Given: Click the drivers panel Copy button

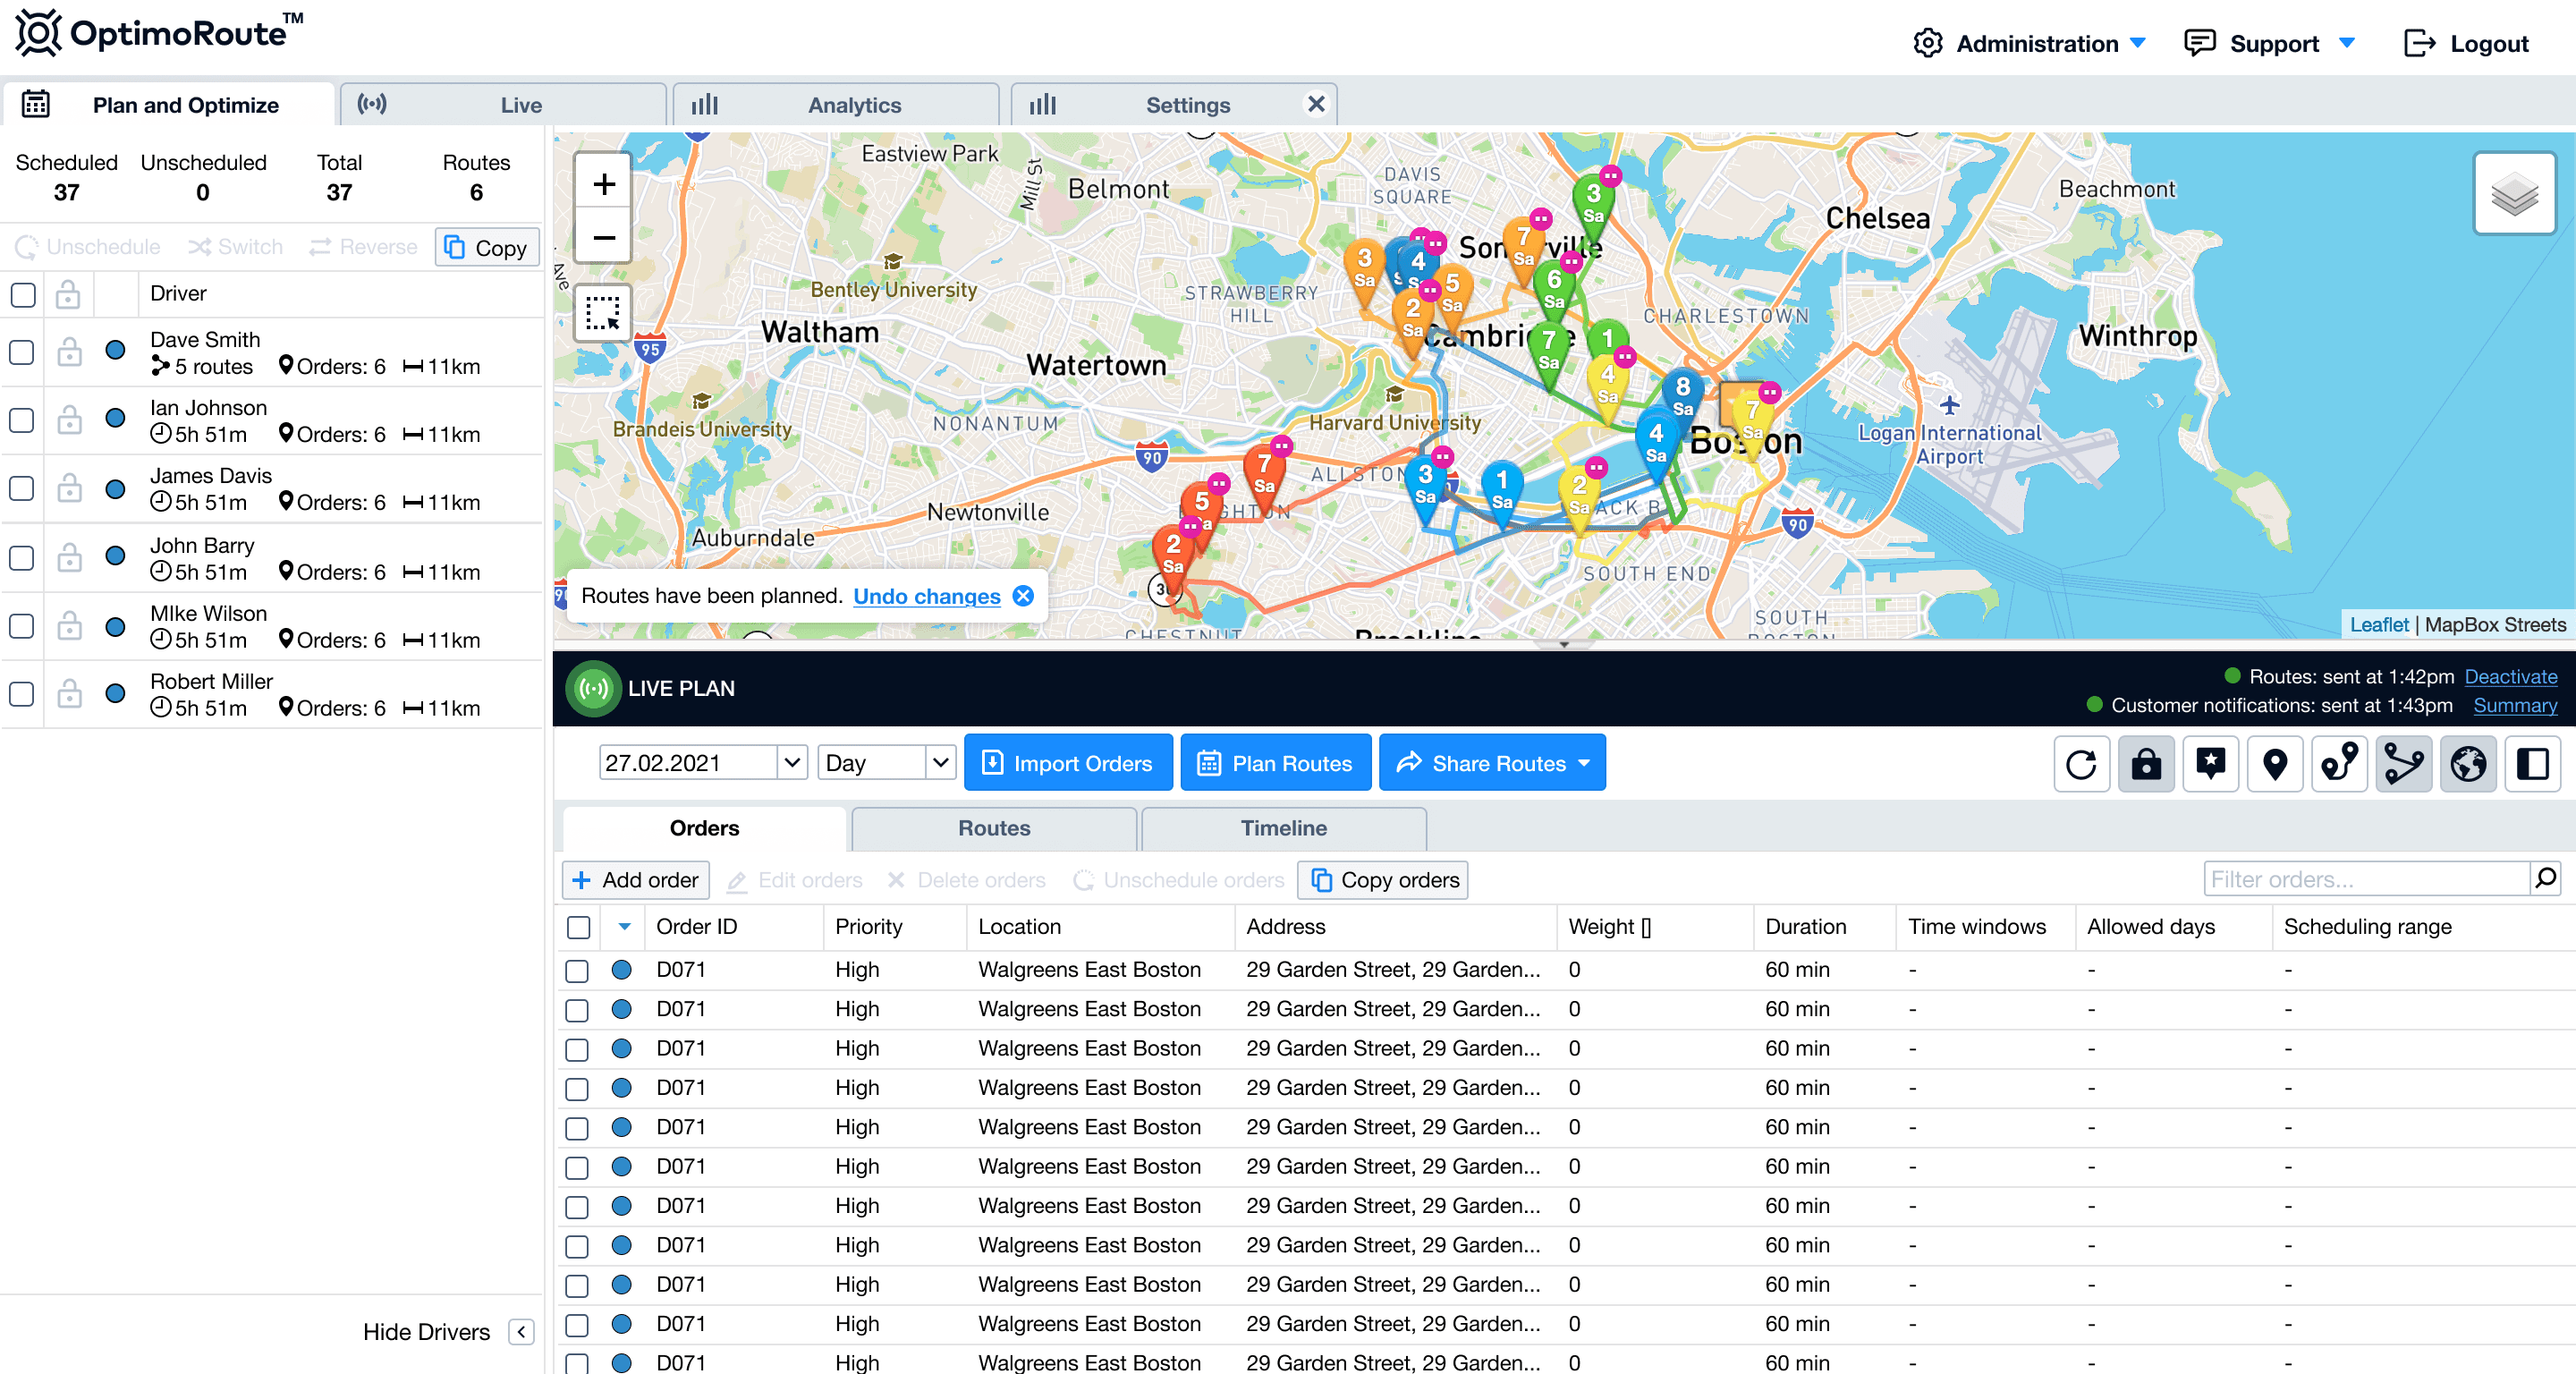Looking at the screenshot, I should coord(487,247).
